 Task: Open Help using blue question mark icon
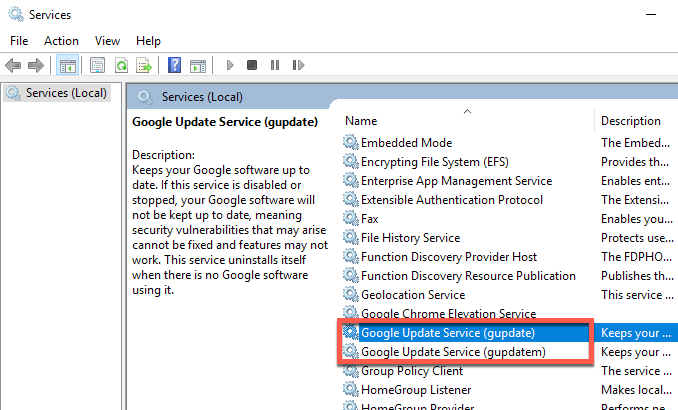(x=174, y=66)
